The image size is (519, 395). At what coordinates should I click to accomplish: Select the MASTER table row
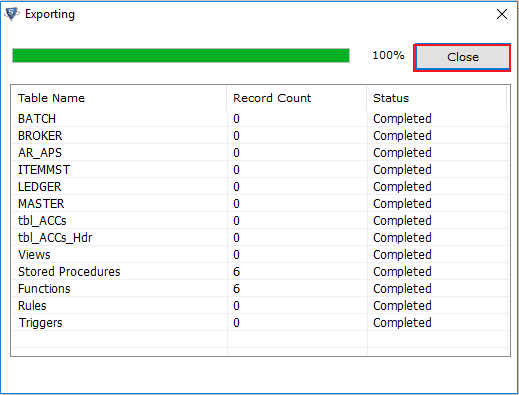point(260,204)
